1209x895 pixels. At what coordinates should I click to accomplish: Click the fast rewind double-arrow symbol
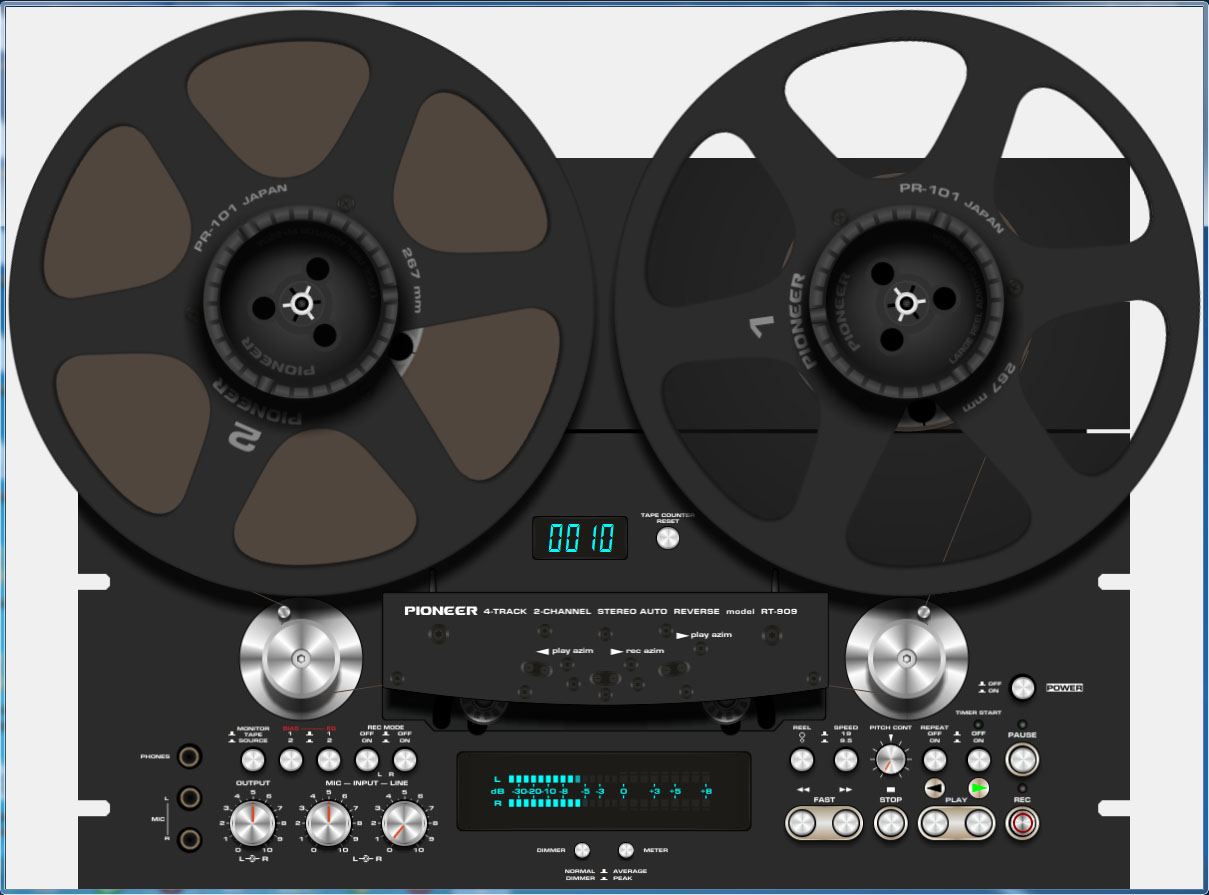click(802, 789)
